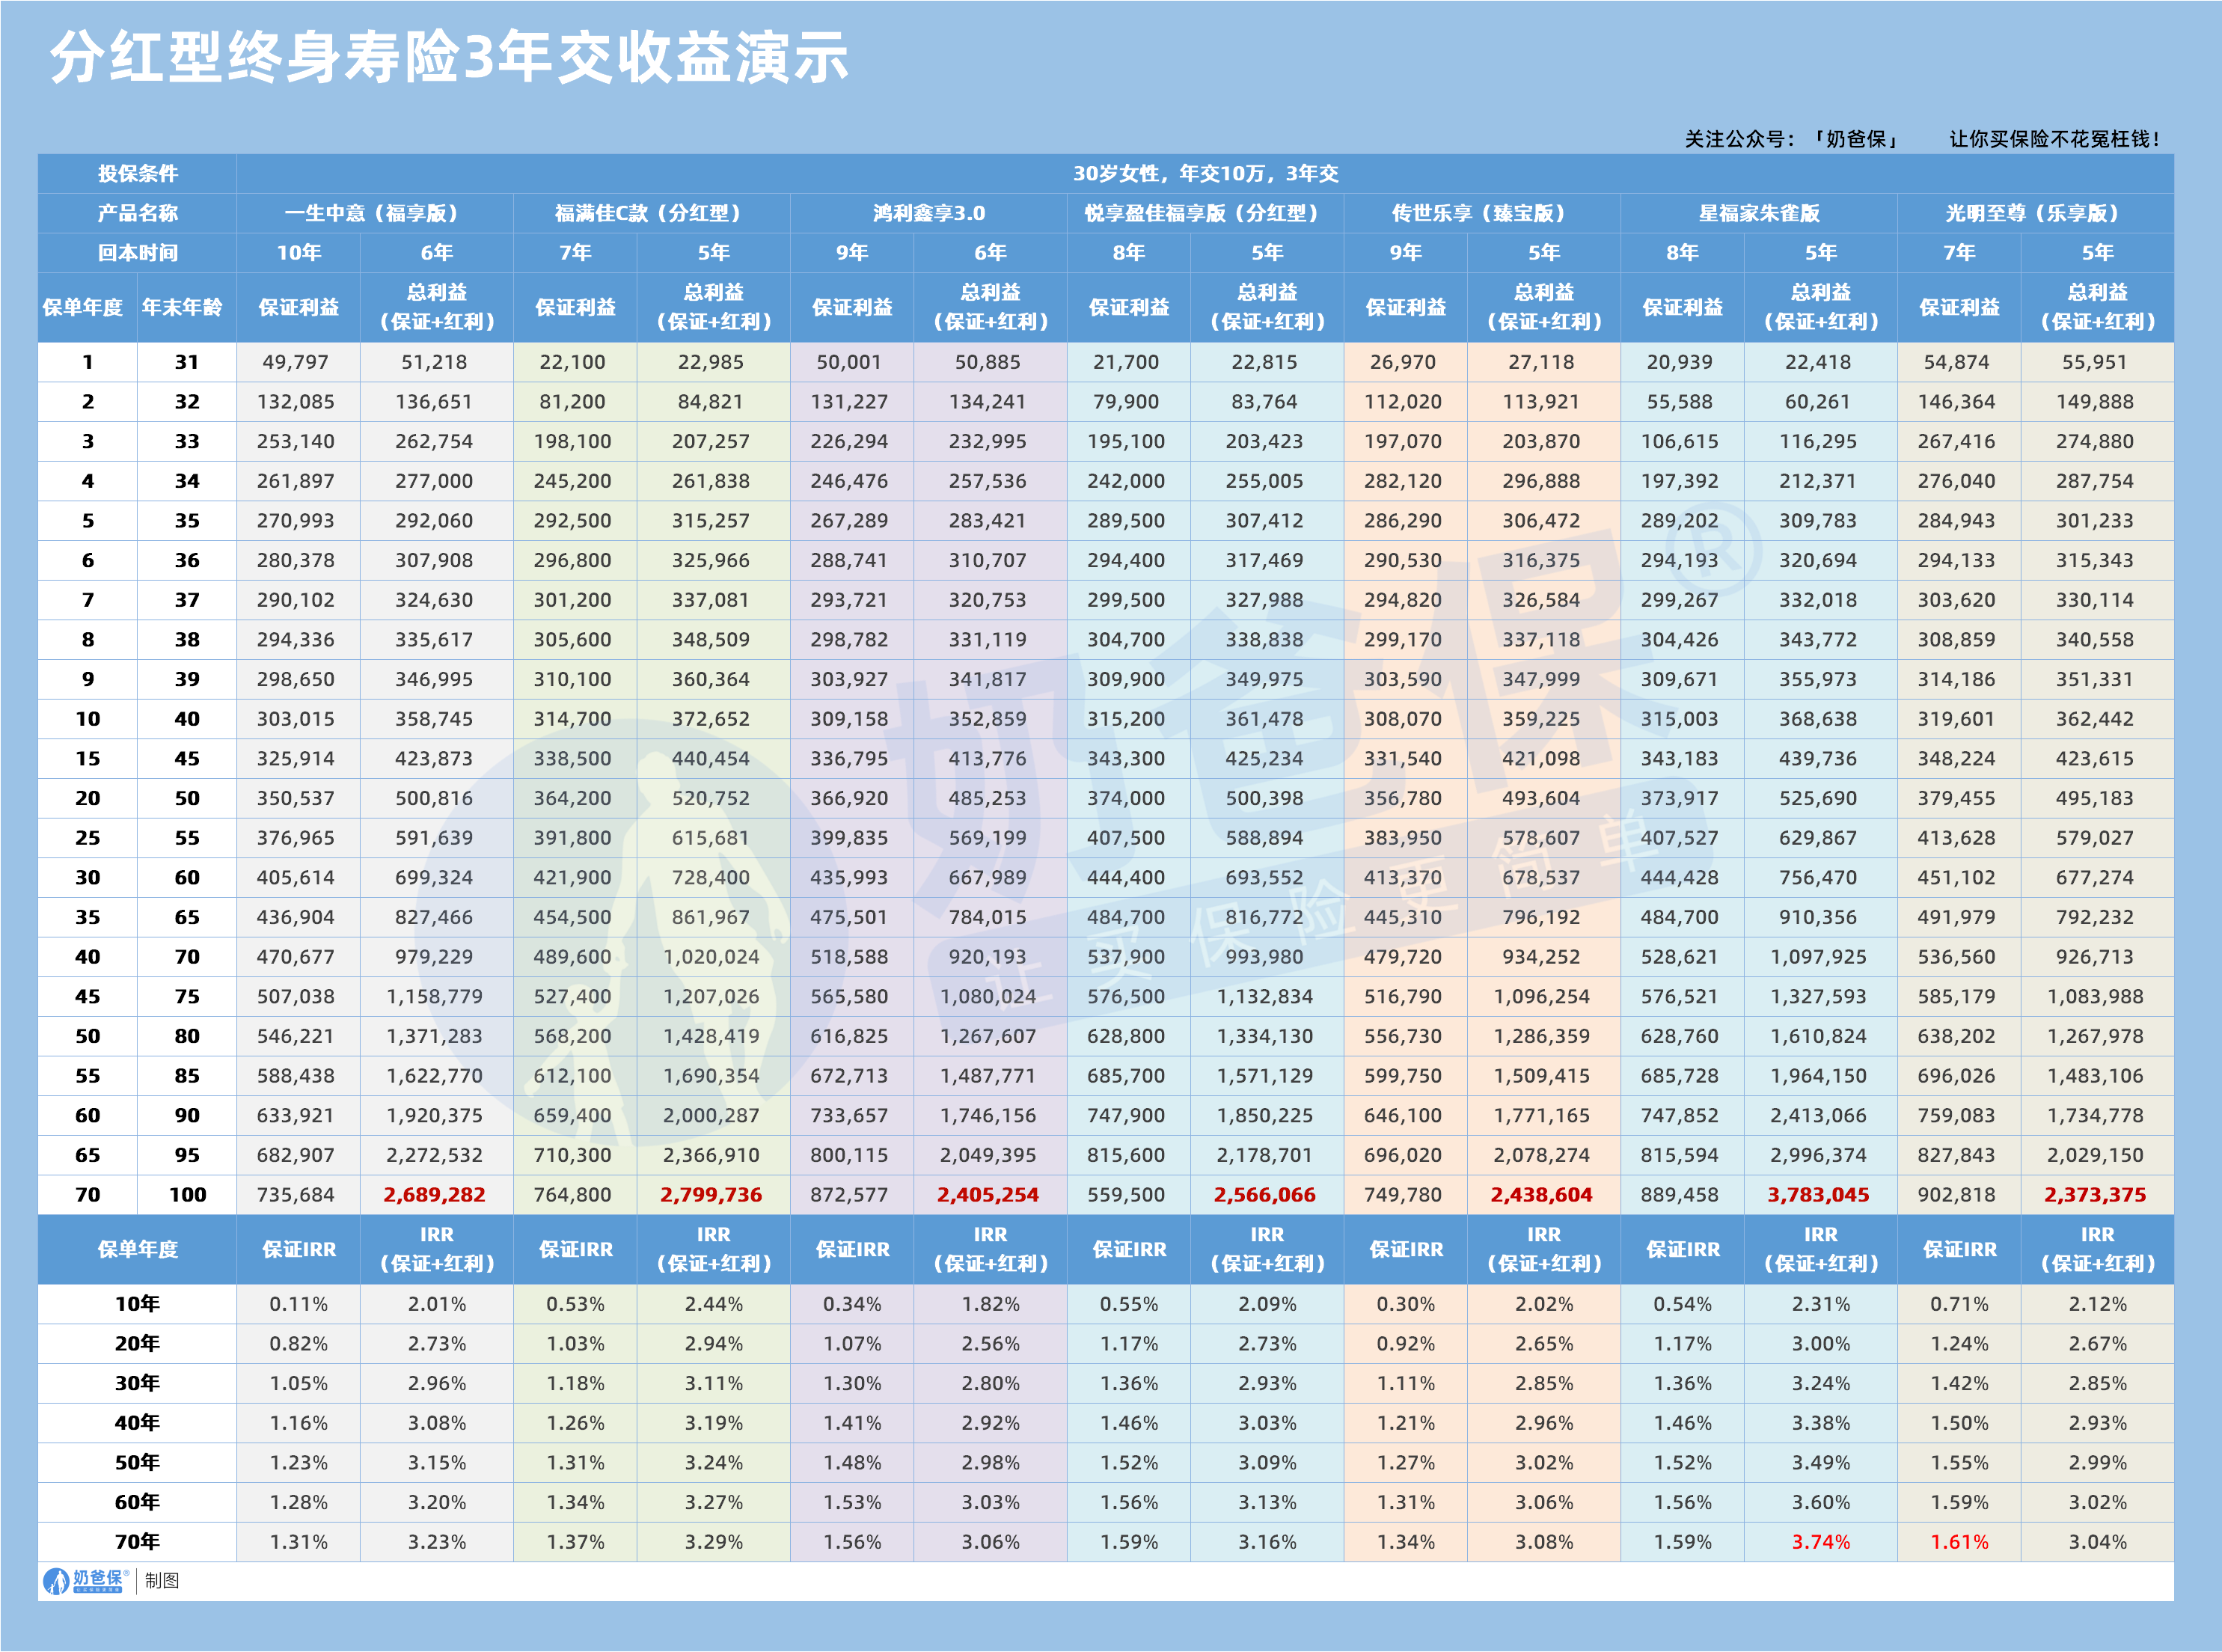This screenshot has height=1652, width=2222.
Task: Click the red 3.74% IRR value in 70年 row
Action: pos(1822,1541)
